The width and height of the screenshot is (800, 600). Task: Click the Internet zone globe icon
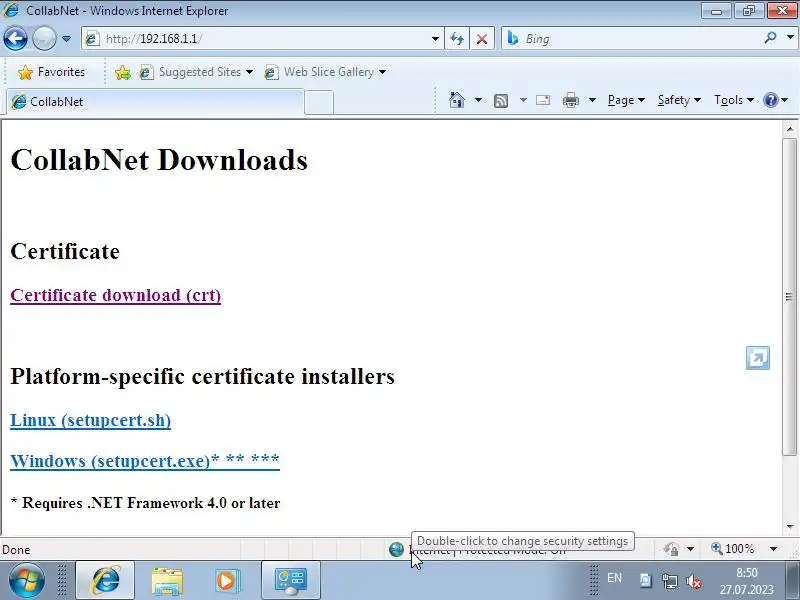click(x=396, y=549)
